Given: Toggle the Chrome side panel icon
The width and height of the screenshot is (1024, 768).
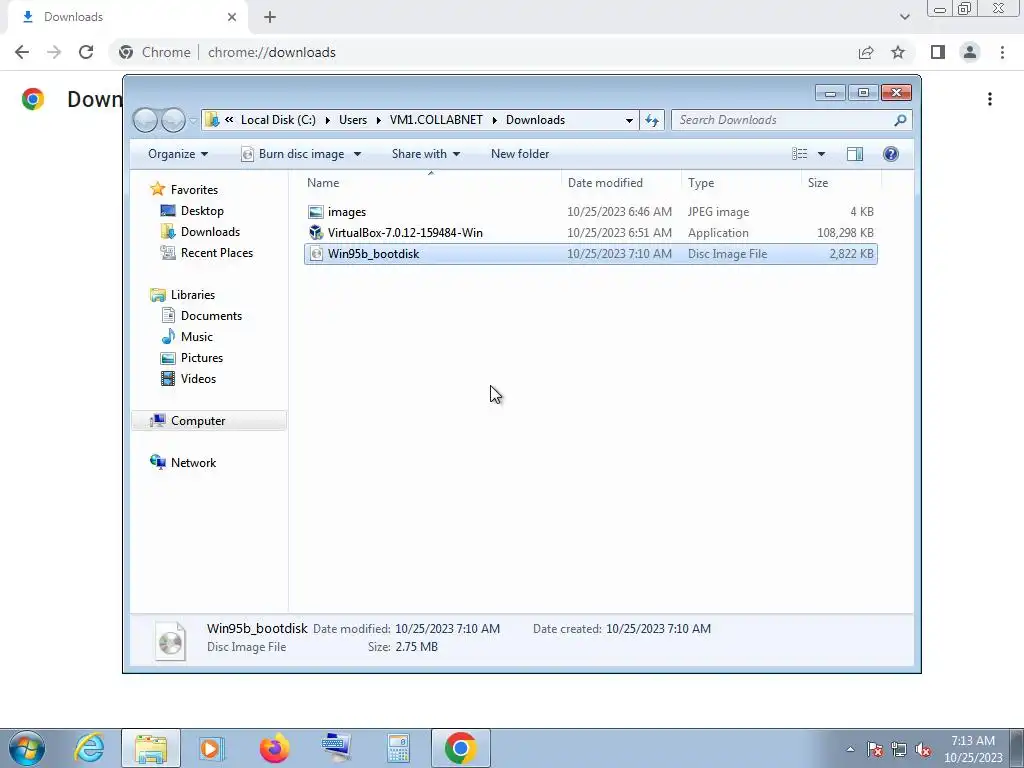Looking at the screenshot, I should point(938,52).
